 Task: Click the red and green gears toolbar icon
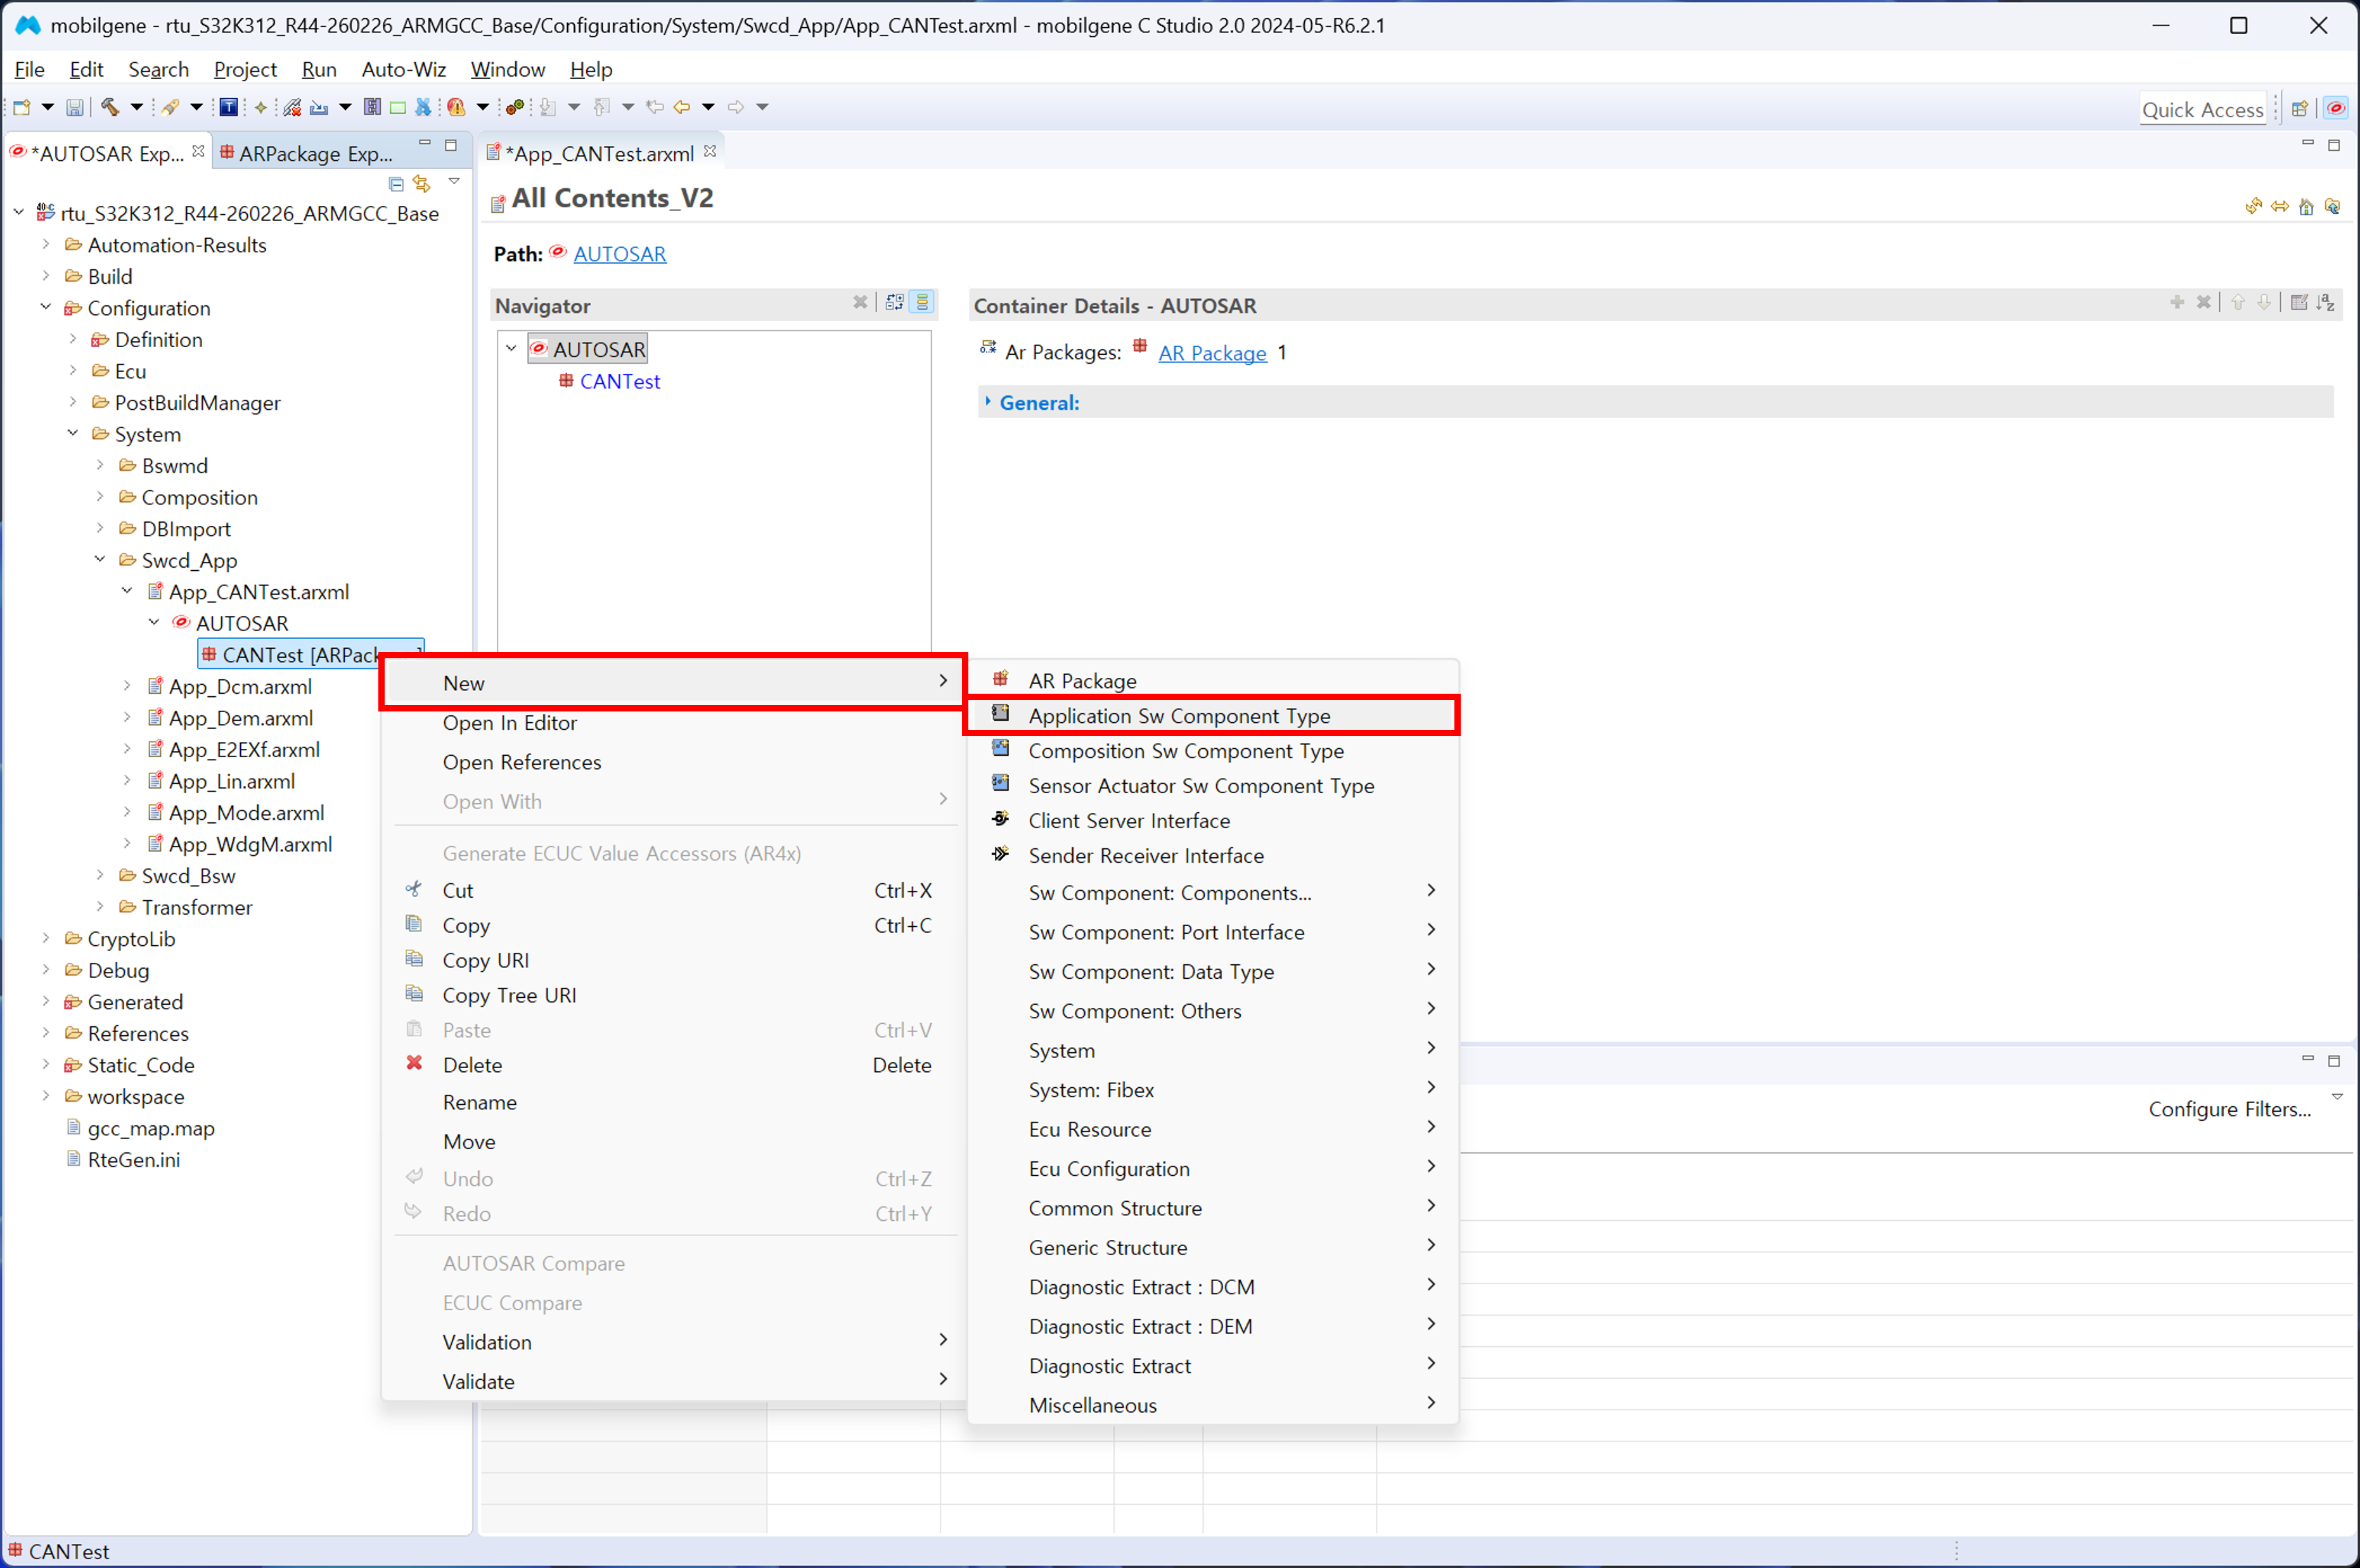pyautogui.click(x=515, y=107)
